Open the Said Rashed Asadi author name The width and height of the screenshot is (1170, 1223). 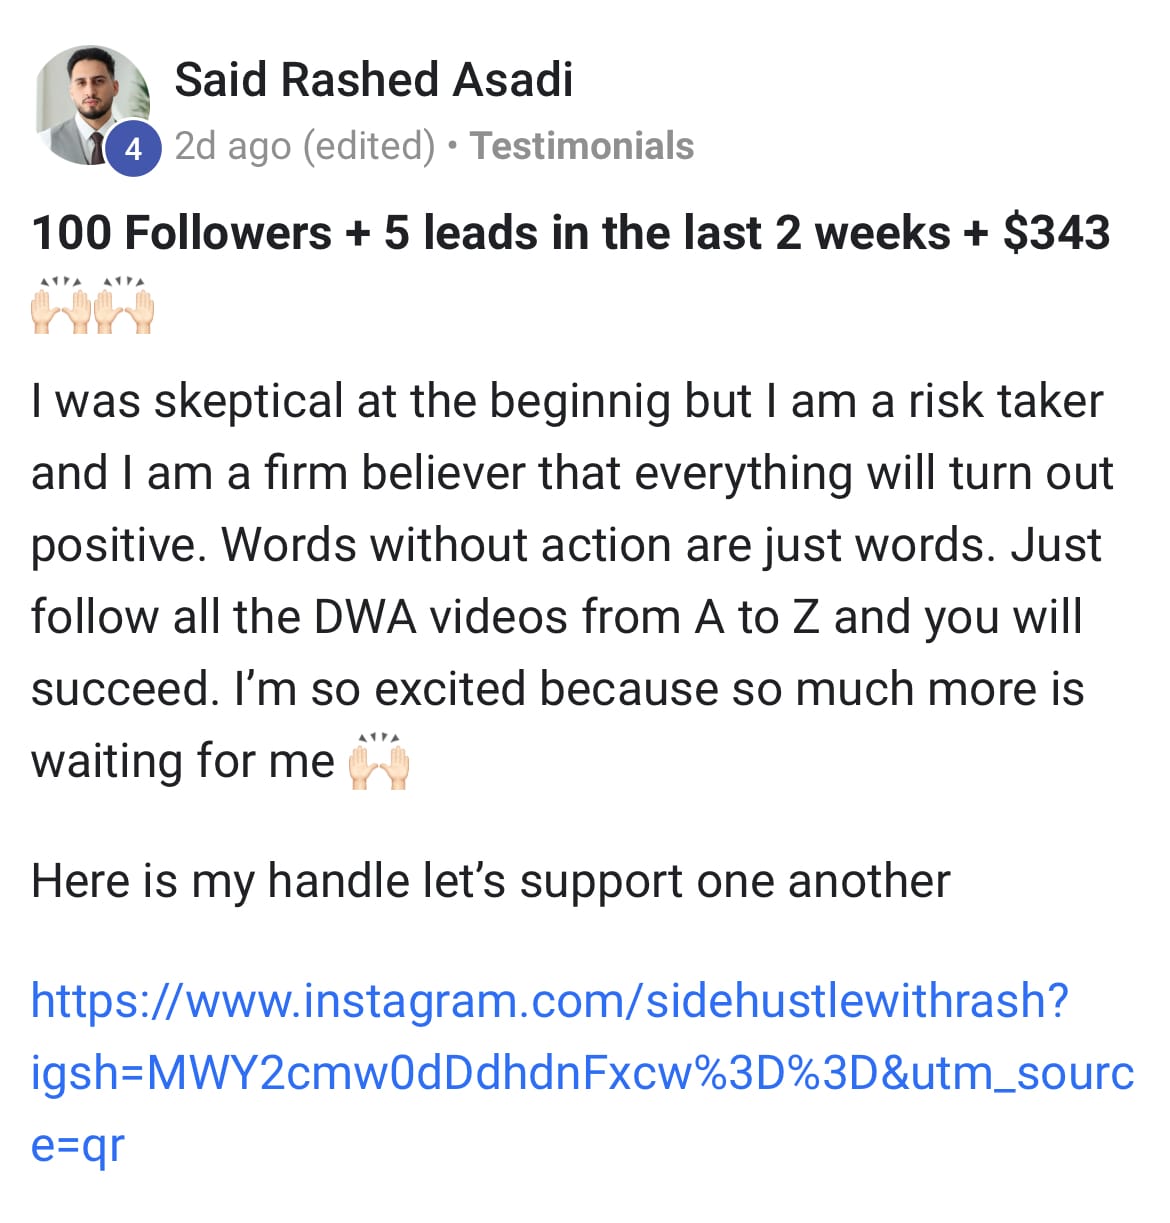(373, 80)
